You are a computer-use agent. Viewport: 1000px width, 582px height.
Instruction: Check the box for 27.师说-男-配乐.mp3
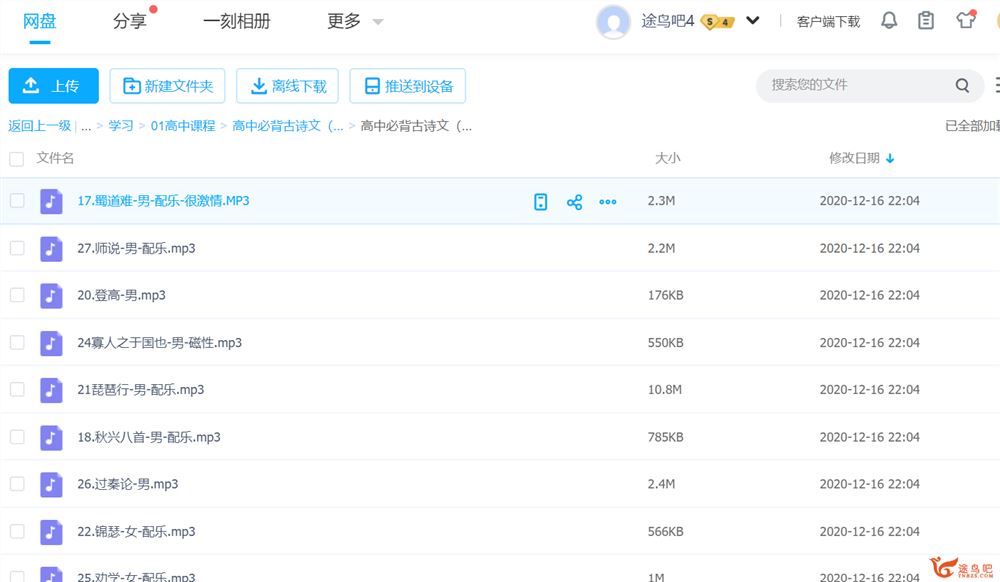click(17, 248)
